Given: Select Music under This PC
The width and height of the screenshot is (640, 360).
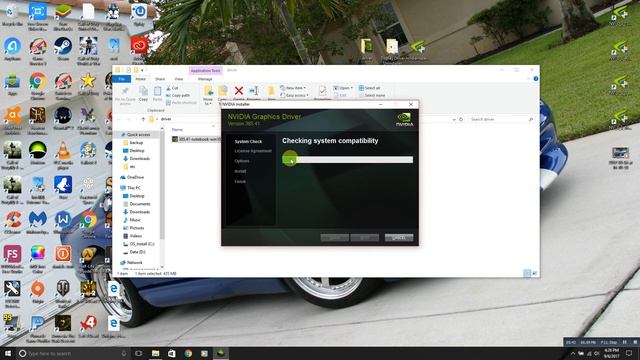Looking at the screenshot, I should 132,220.
